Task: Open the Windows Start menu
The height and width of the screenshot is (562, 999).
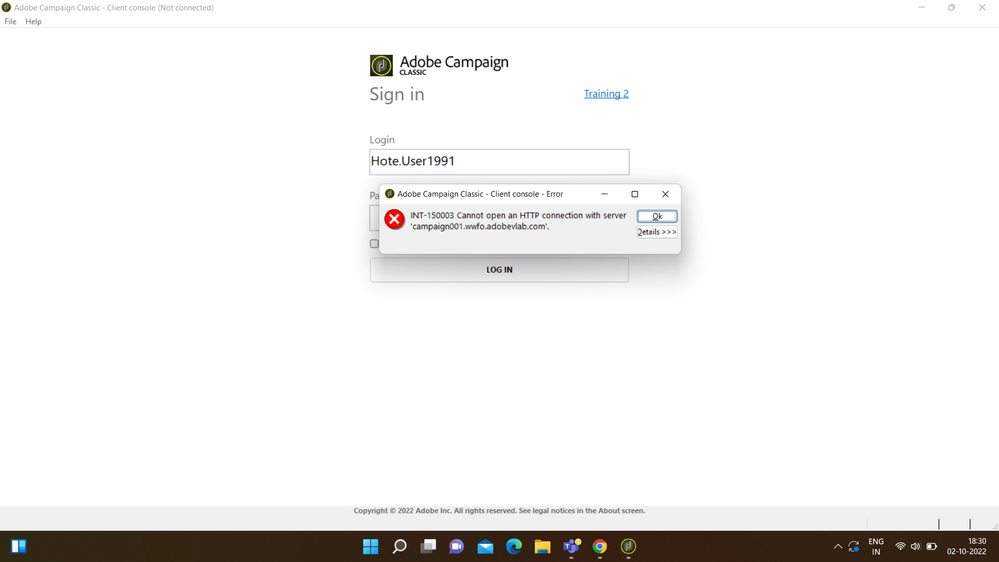Action: [371, 546]
